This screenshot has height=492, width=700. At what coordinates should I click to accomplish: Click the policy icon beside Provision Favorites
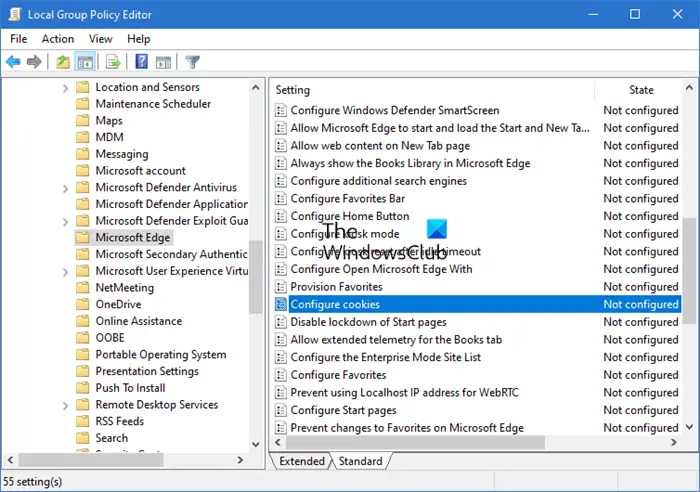[x=280, y=287]
